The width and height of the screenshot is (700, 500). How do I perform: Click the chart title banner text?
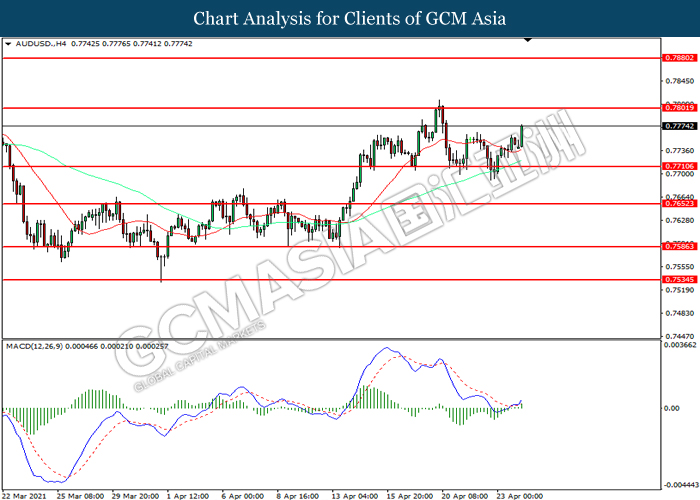[x=349, y=18]
